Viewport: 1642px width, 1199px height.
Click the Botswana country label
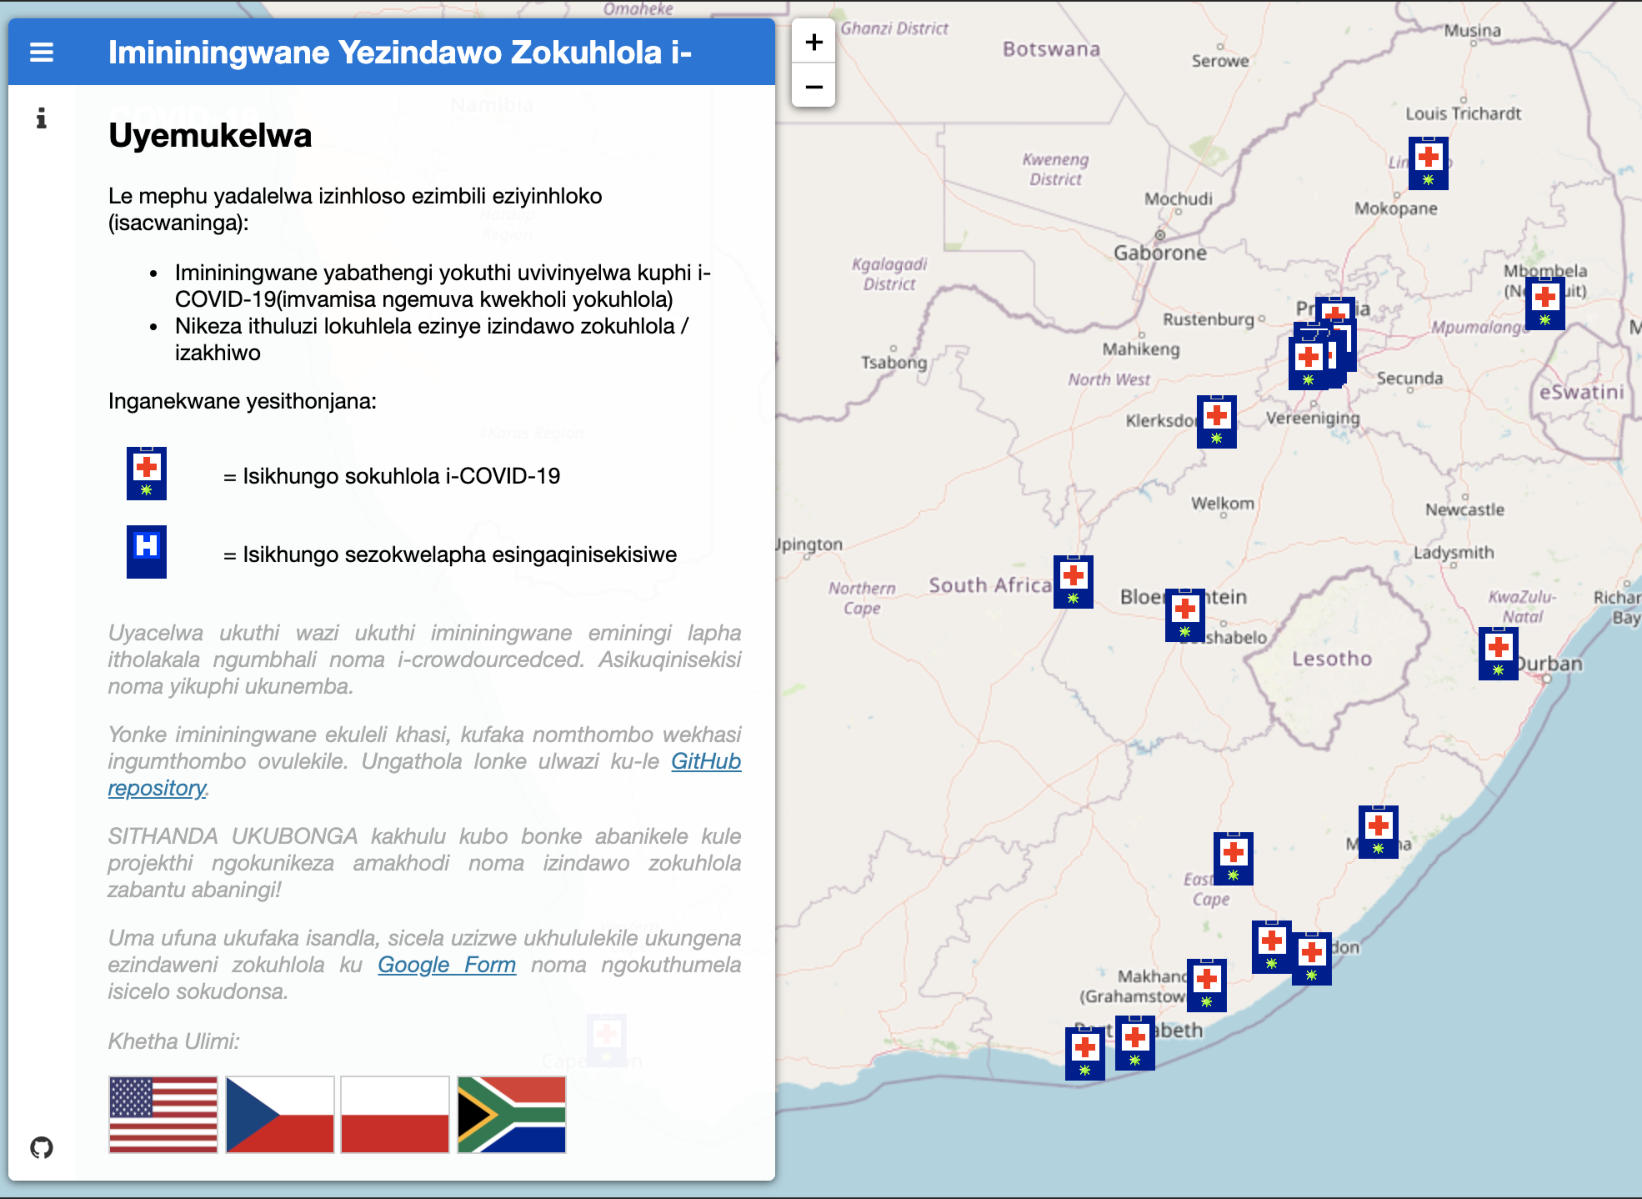1051,49
